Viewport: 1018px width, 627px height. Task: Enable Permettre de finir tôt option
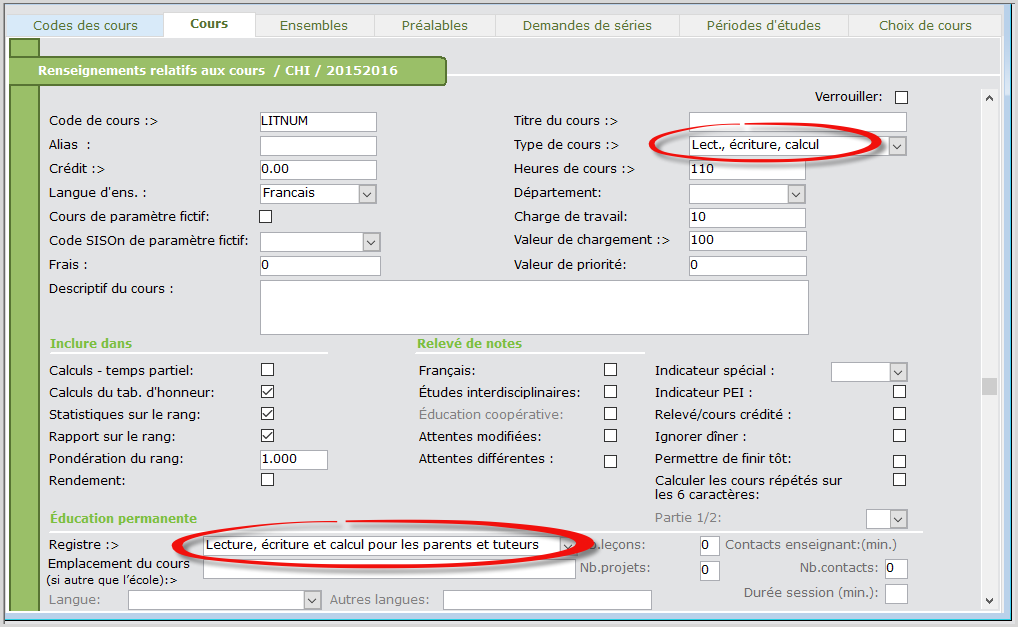tap(899, 461)
